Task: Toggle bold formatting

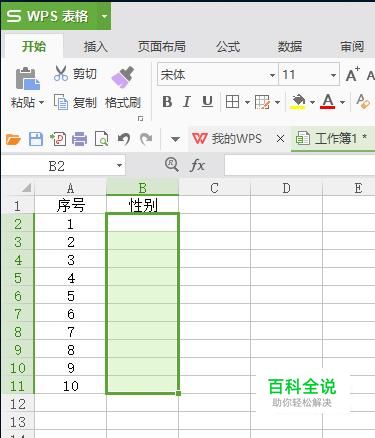Action: point(167,102)
